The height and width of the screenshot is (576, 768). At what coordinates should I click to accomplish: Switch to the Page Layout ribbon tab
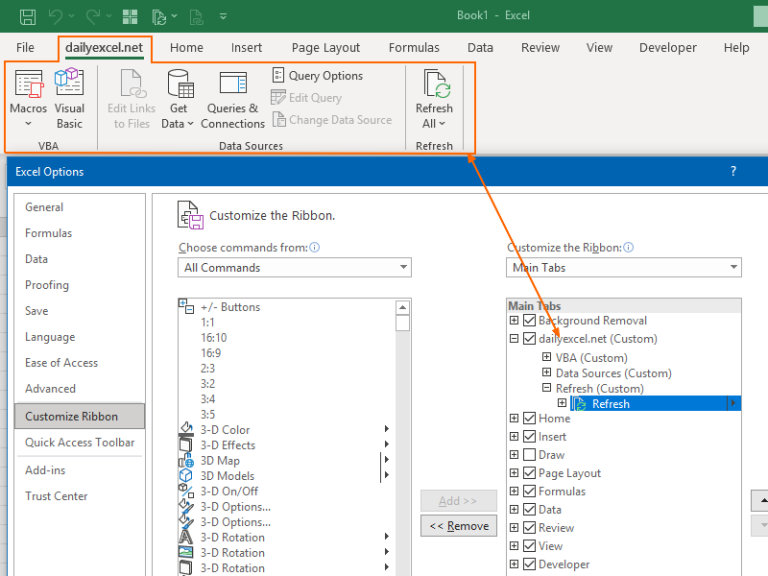[326, 48]
